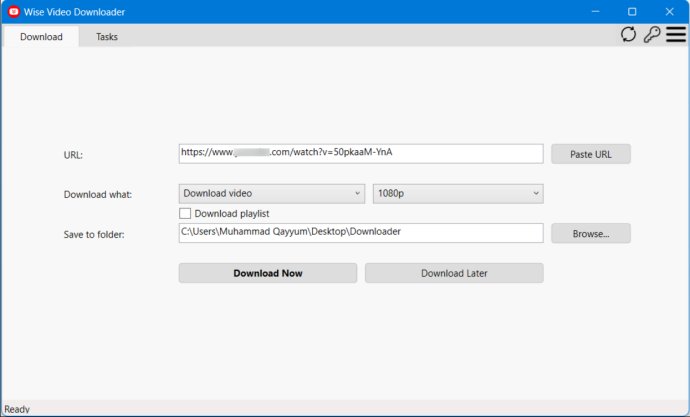Minimize the Wise Video Downloader window

click(595, 11)
